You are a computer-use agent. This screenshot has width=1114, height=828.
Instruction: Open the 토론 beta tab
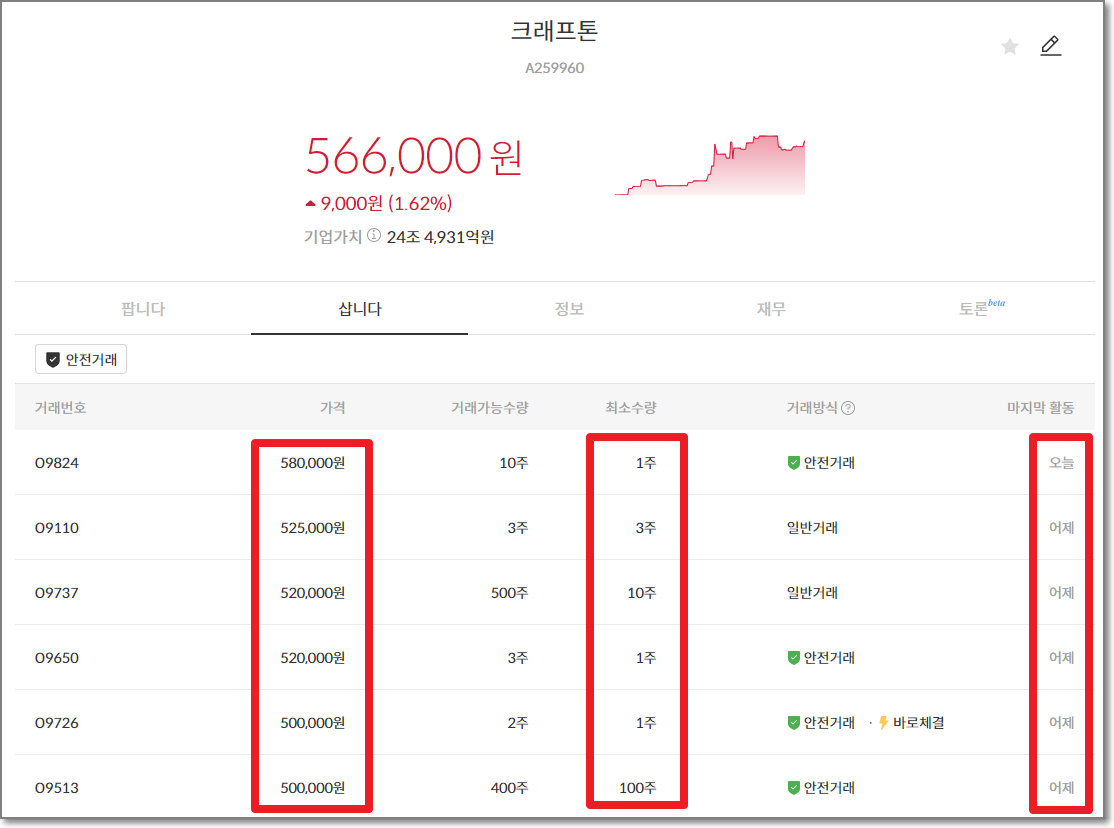982,308
